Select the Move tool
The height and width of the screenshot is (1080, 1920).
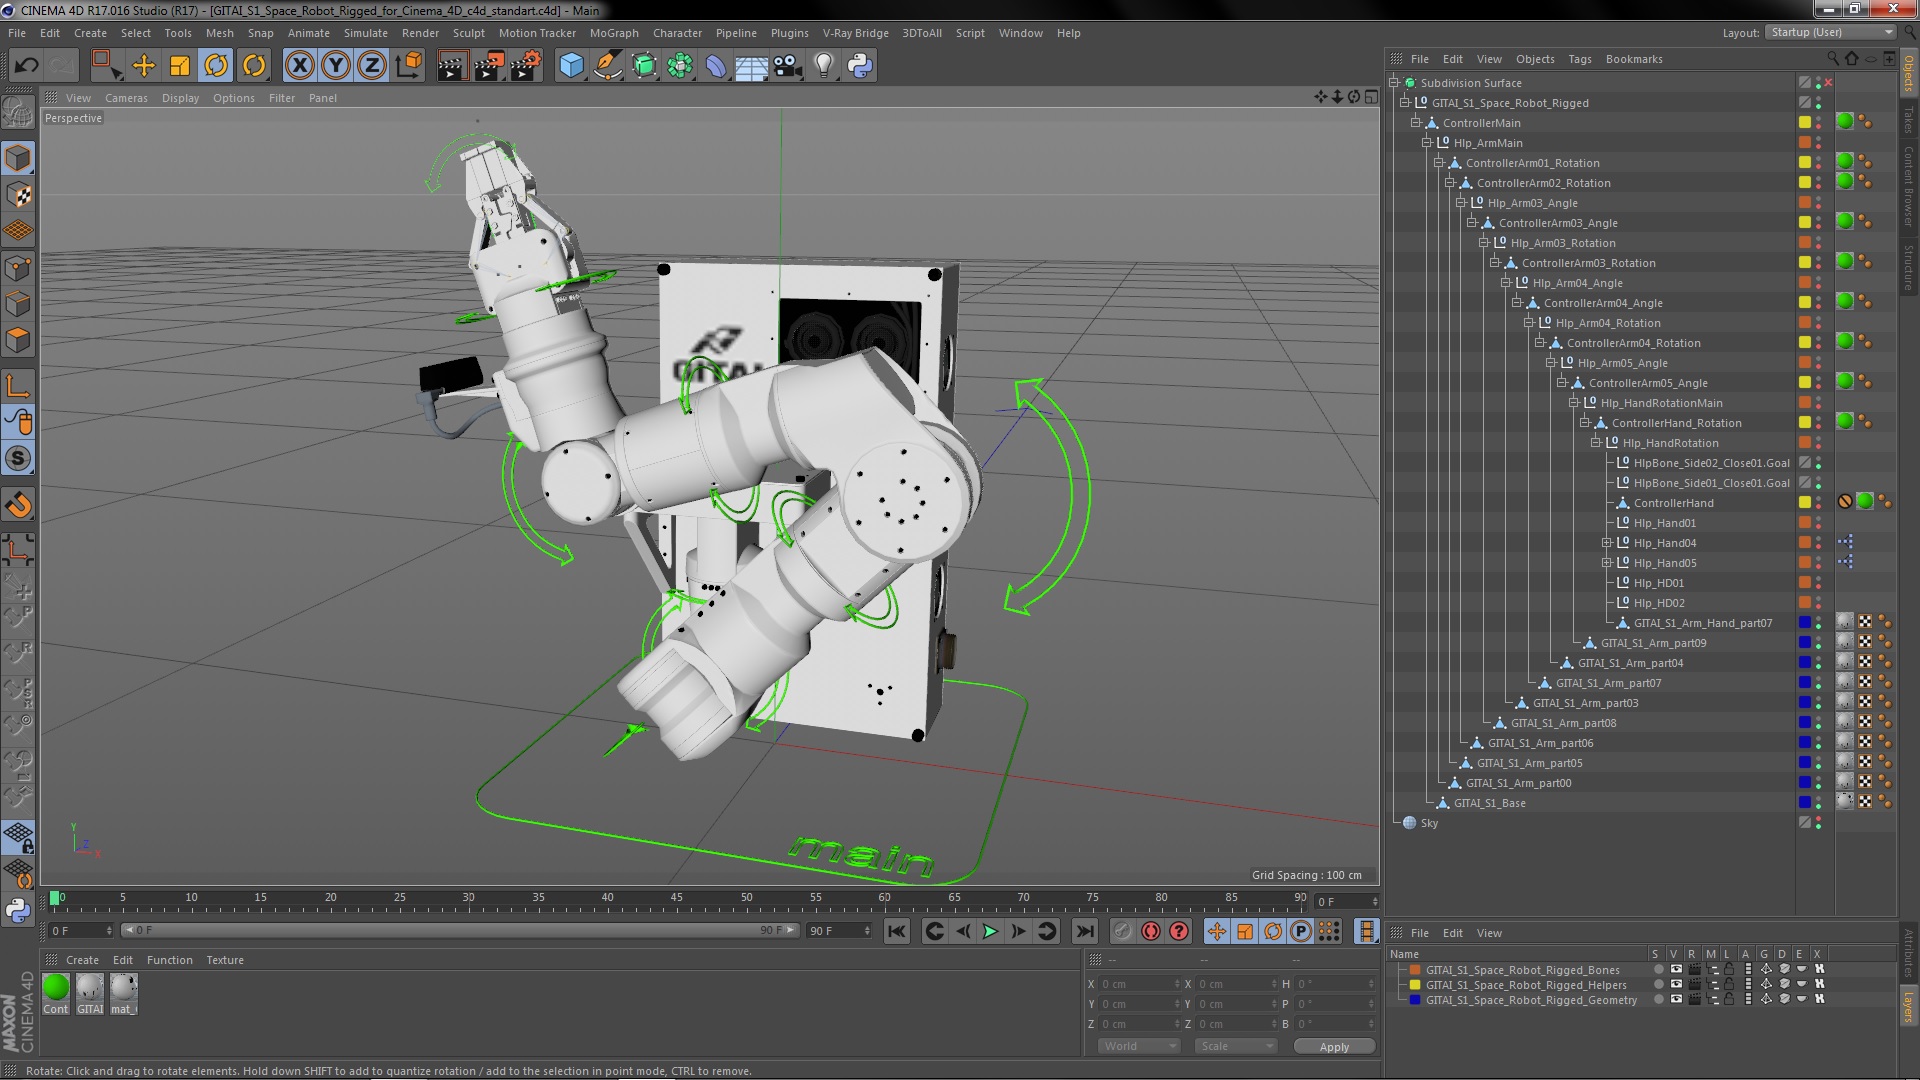tap(144, 66)
